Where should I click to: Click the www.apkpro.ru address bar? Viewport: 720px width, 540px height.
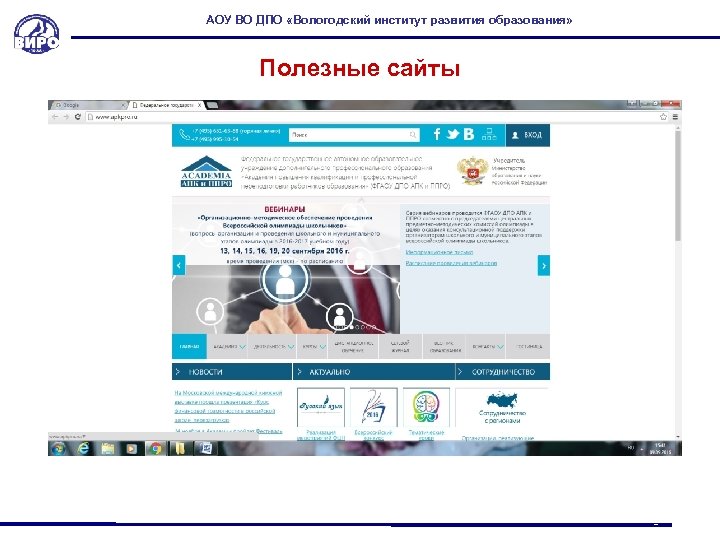[x=372, y=117]
